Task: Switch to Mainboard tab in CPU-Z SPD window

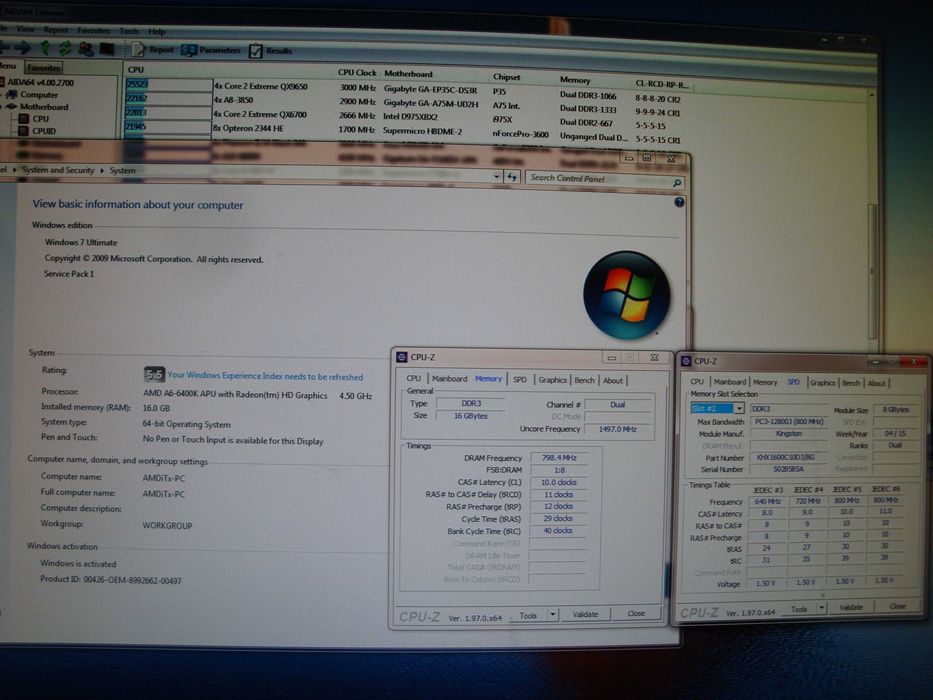Action: click(x=730, y=382)
